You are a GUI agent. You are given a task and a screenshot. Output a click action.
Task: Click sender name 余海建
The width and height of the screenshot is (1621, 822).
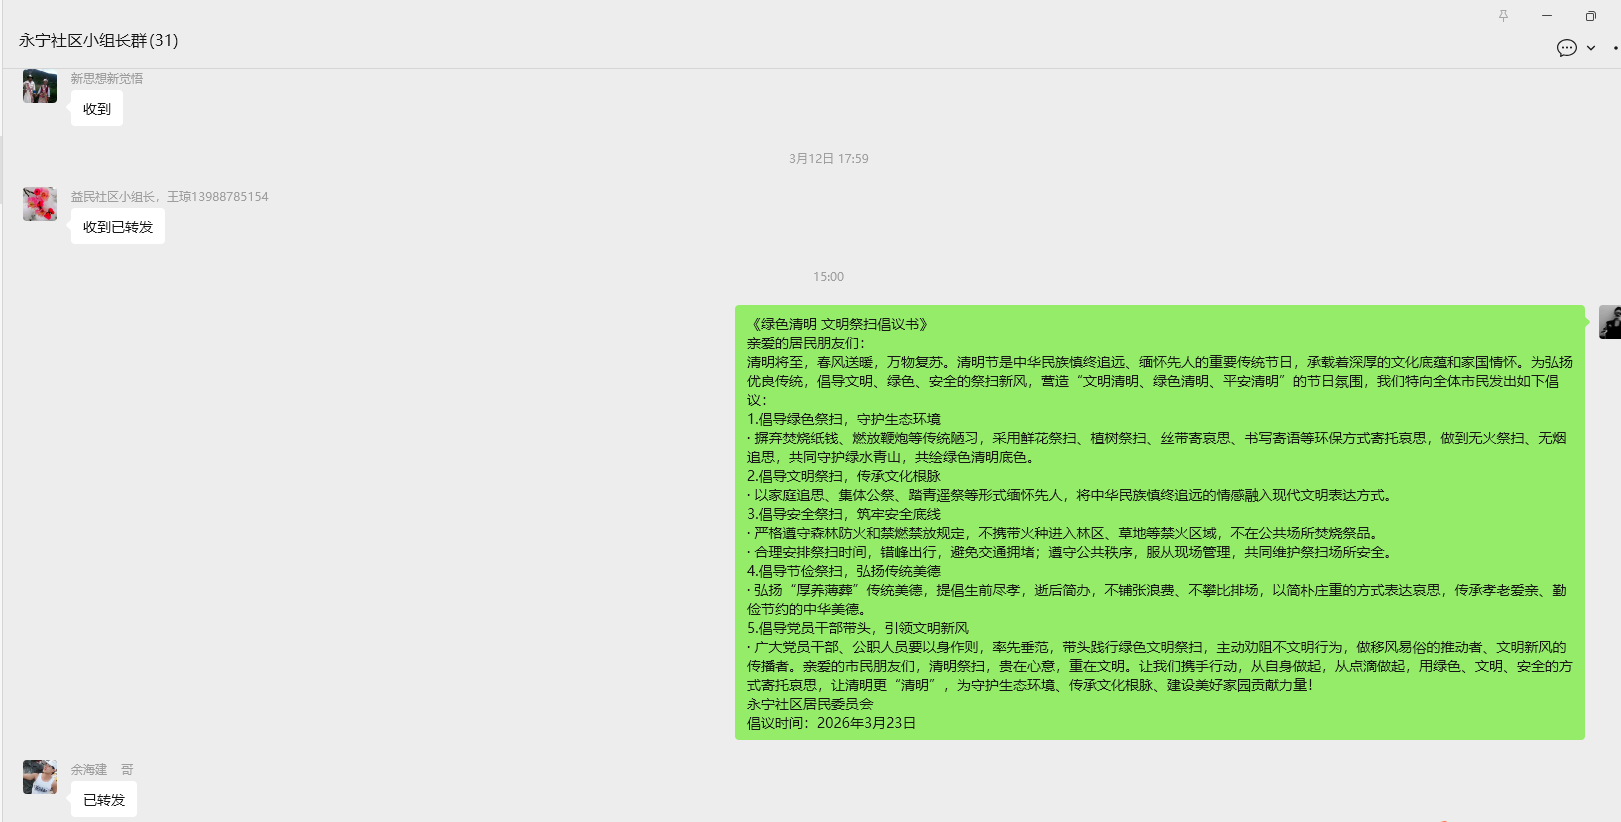[x=89, y=769]
